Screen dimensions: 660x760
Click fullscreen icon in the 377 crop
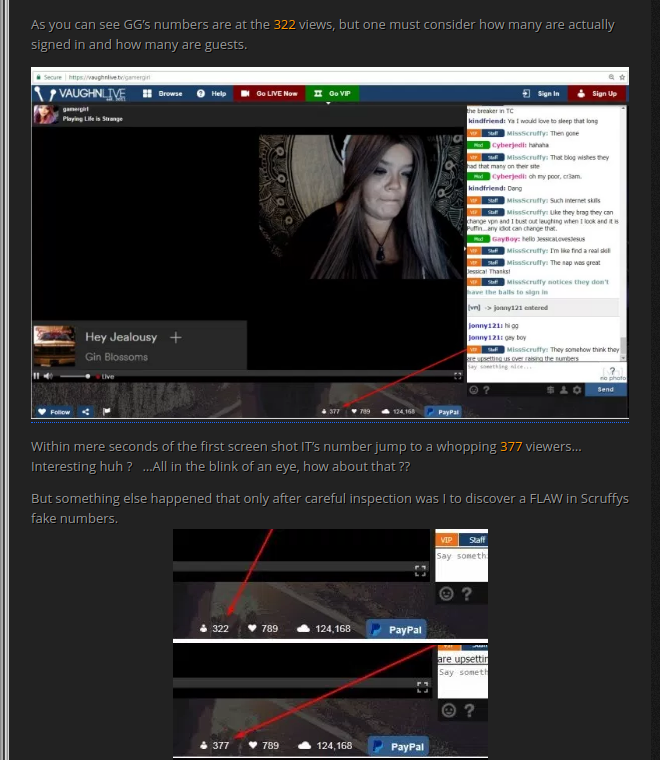tap(423, 687)
